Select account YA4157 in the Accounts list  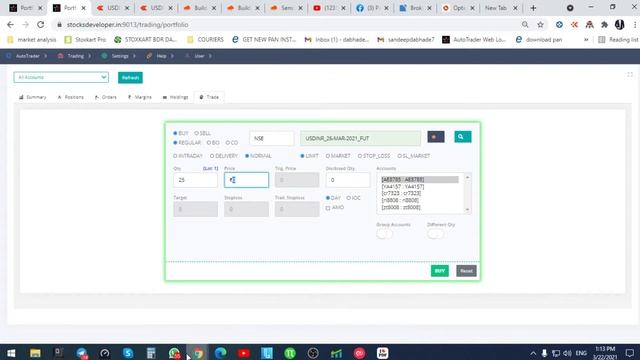pyautogui.click(x=420, y=187)
